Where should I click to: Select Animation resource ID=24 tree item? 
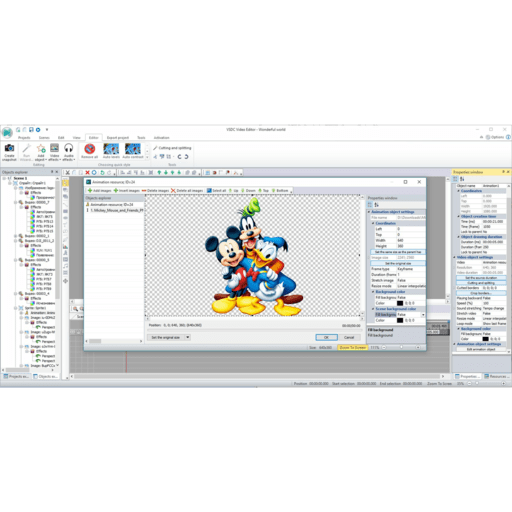pyautogui.click(x=110, y=205)
